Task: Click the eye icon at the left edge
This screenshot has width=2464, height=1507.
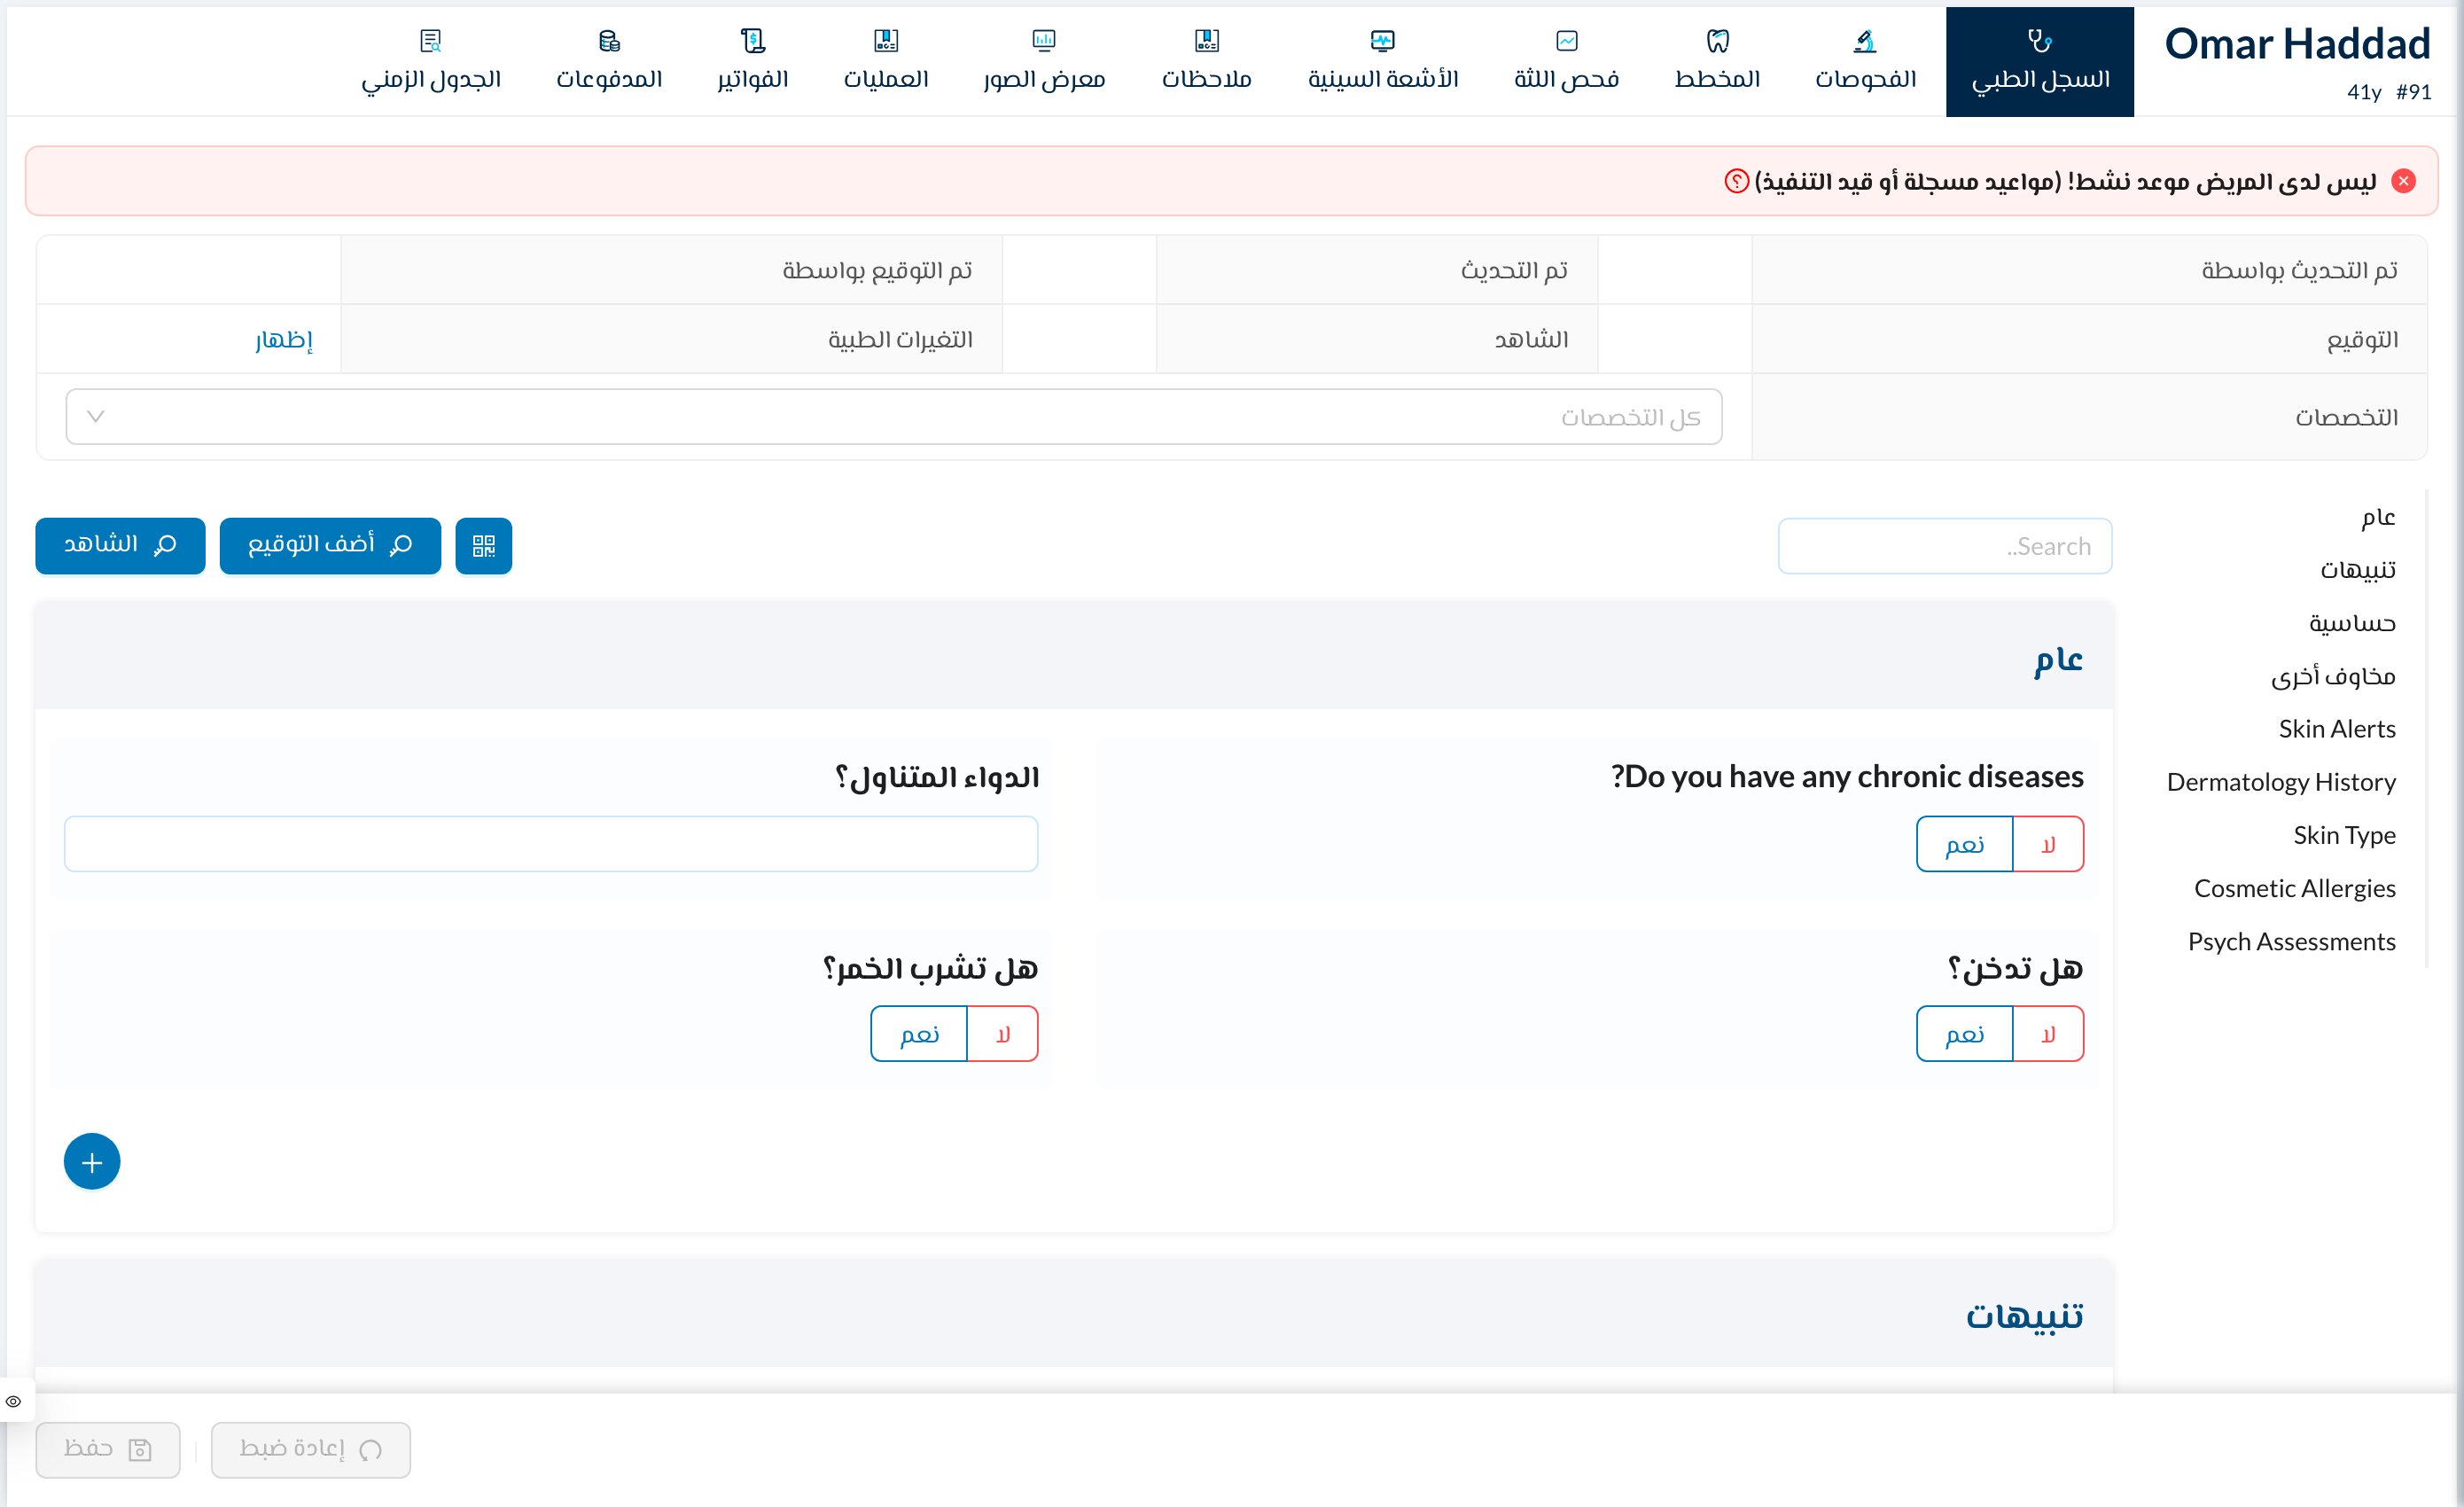Action: tap(13, 1402)
